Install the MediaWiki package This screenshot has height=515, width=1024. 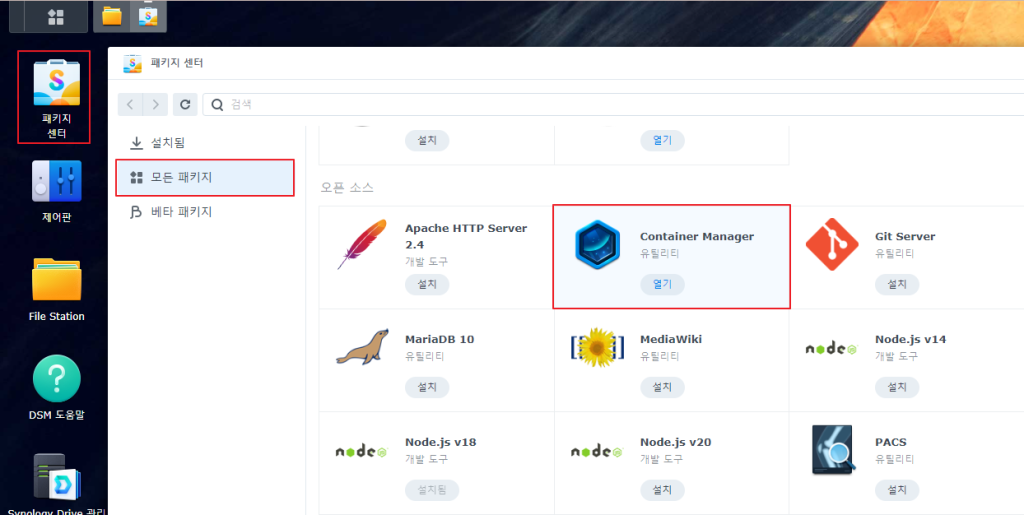[x=662, y=387]
